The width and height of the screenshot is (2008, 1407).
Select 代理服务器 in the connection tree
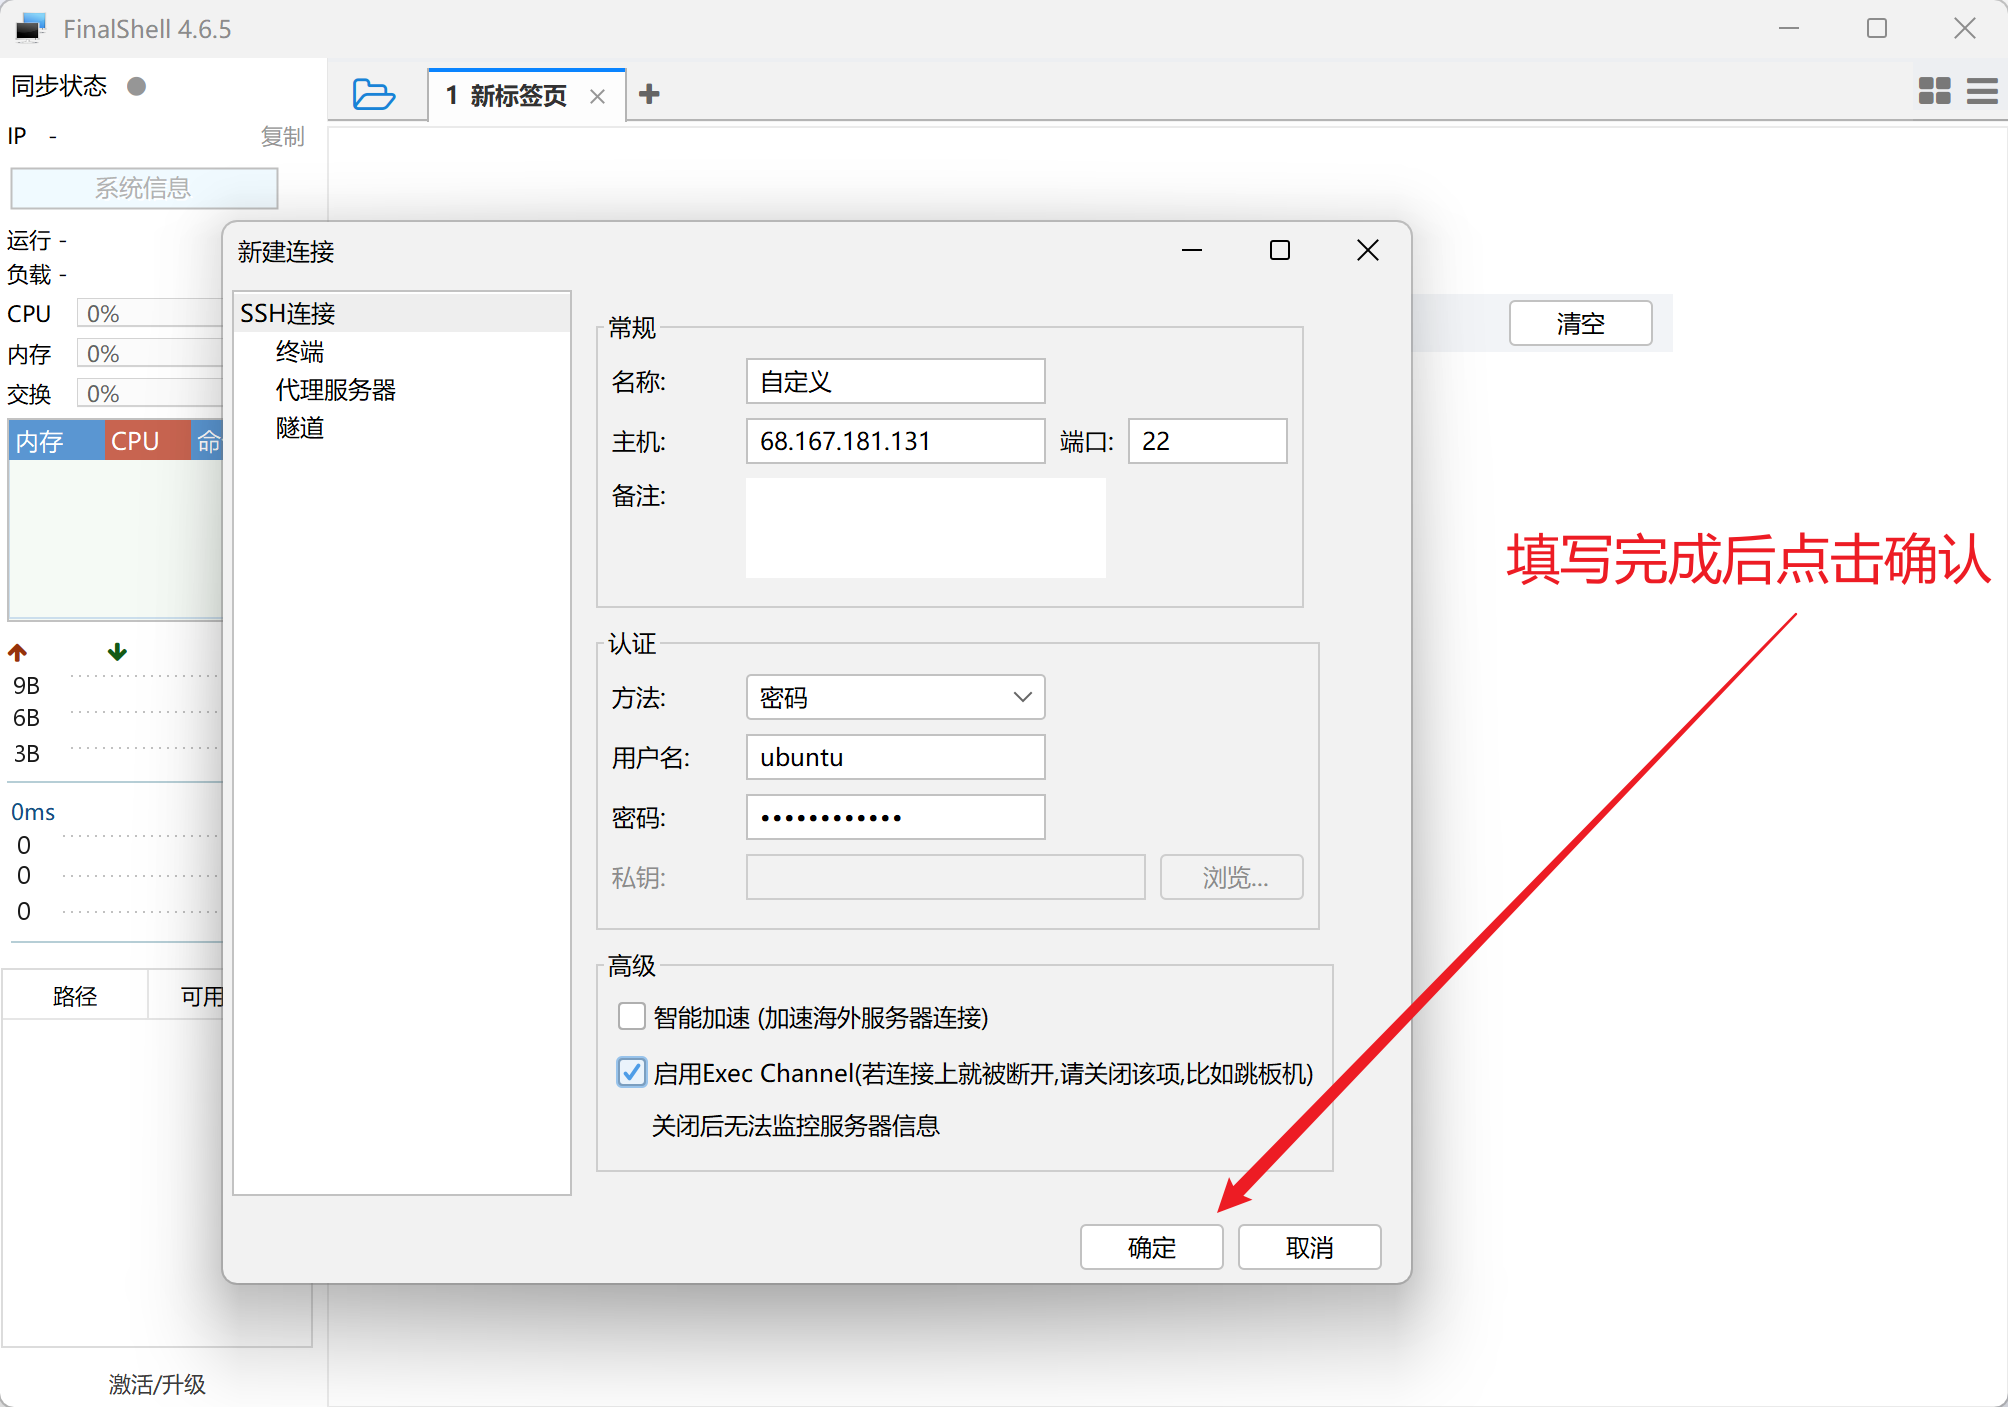(x=336, y=390)
